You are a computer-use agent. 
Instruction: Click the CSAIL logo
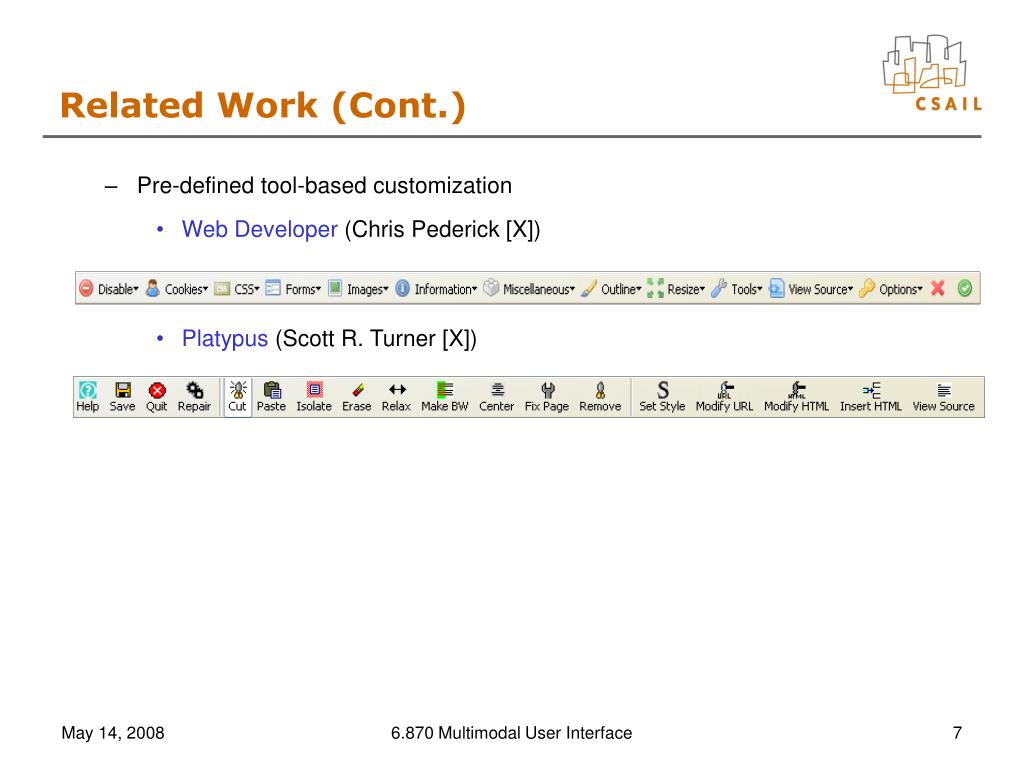point(932,73)
